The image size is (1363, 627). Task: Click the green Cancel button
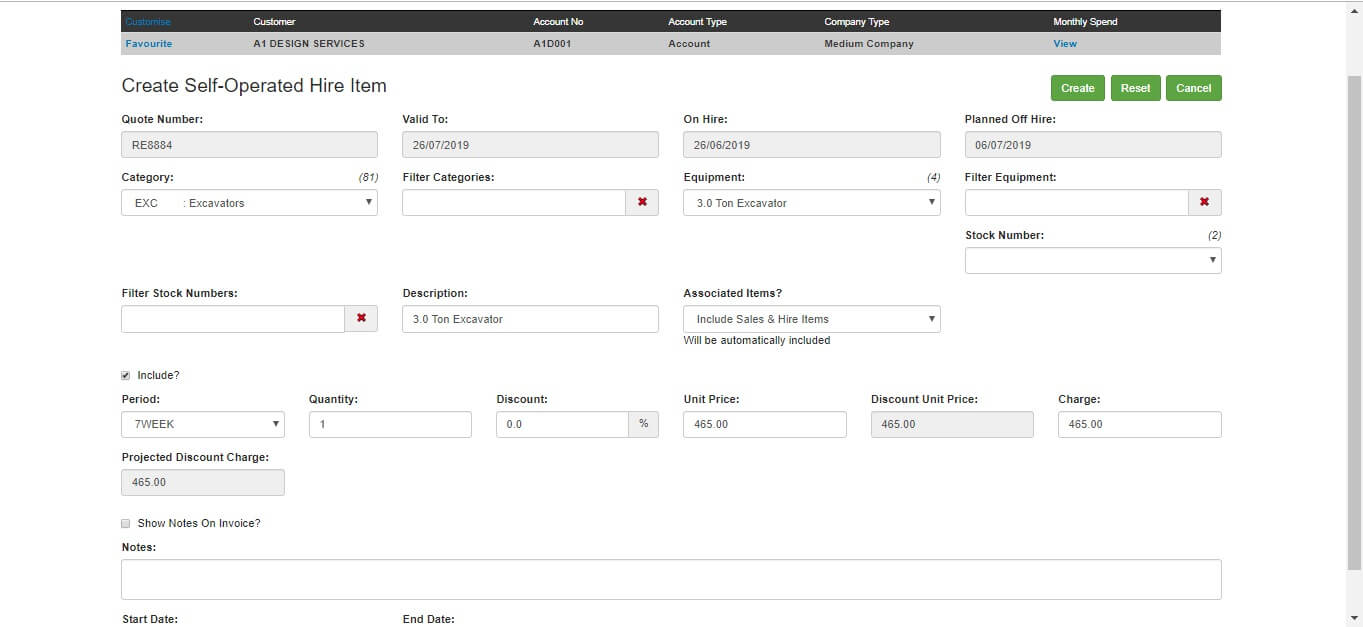pos(1194,88)
